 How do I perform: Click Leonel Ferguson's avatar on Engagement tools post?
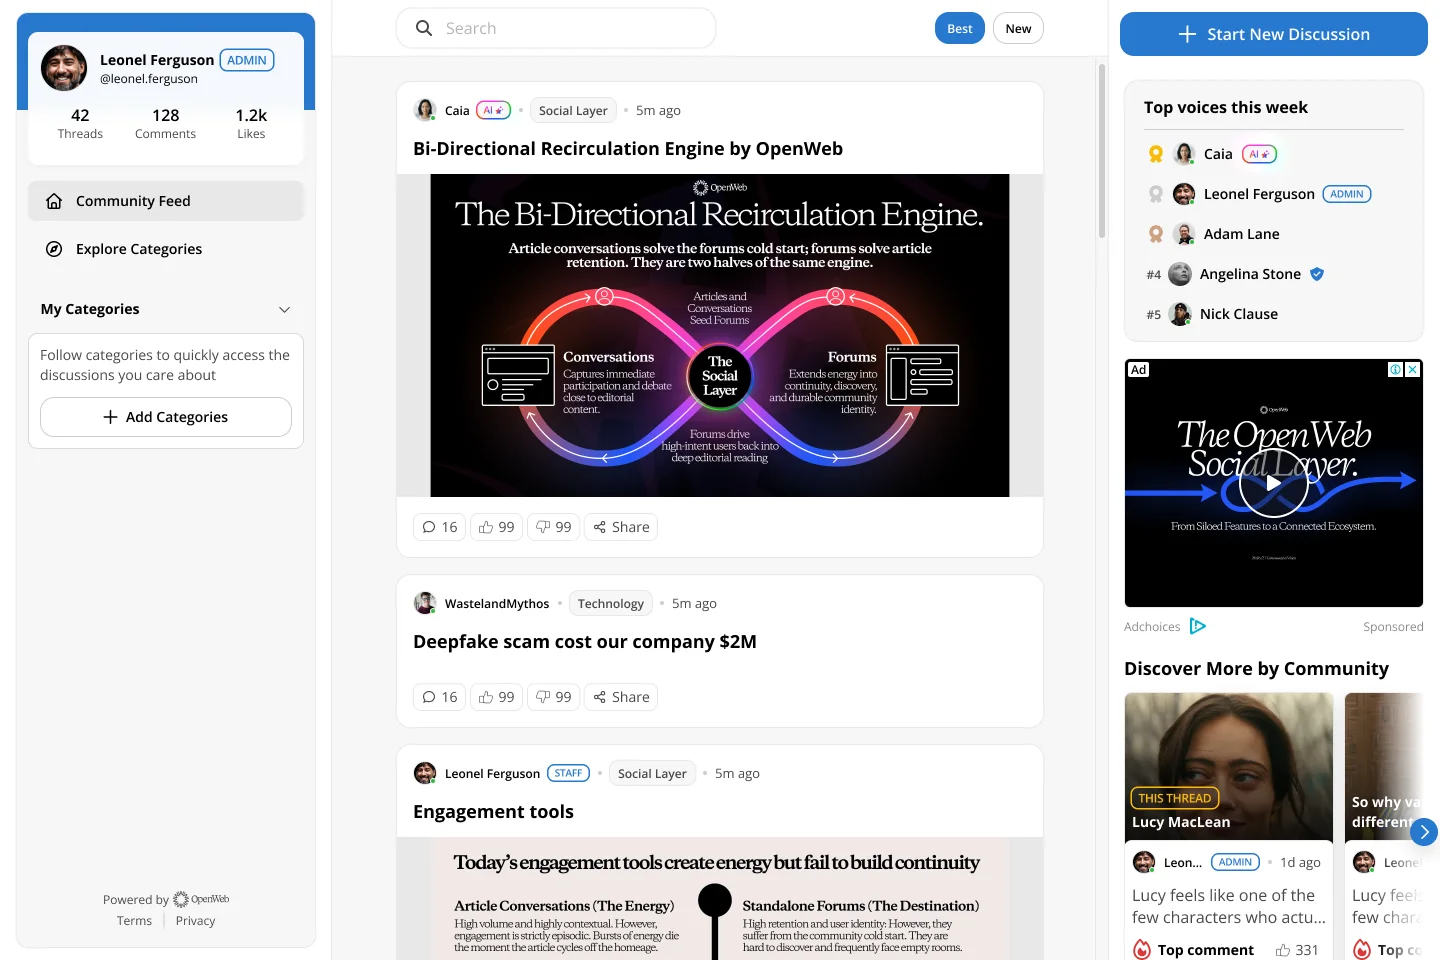coord(425,773)
